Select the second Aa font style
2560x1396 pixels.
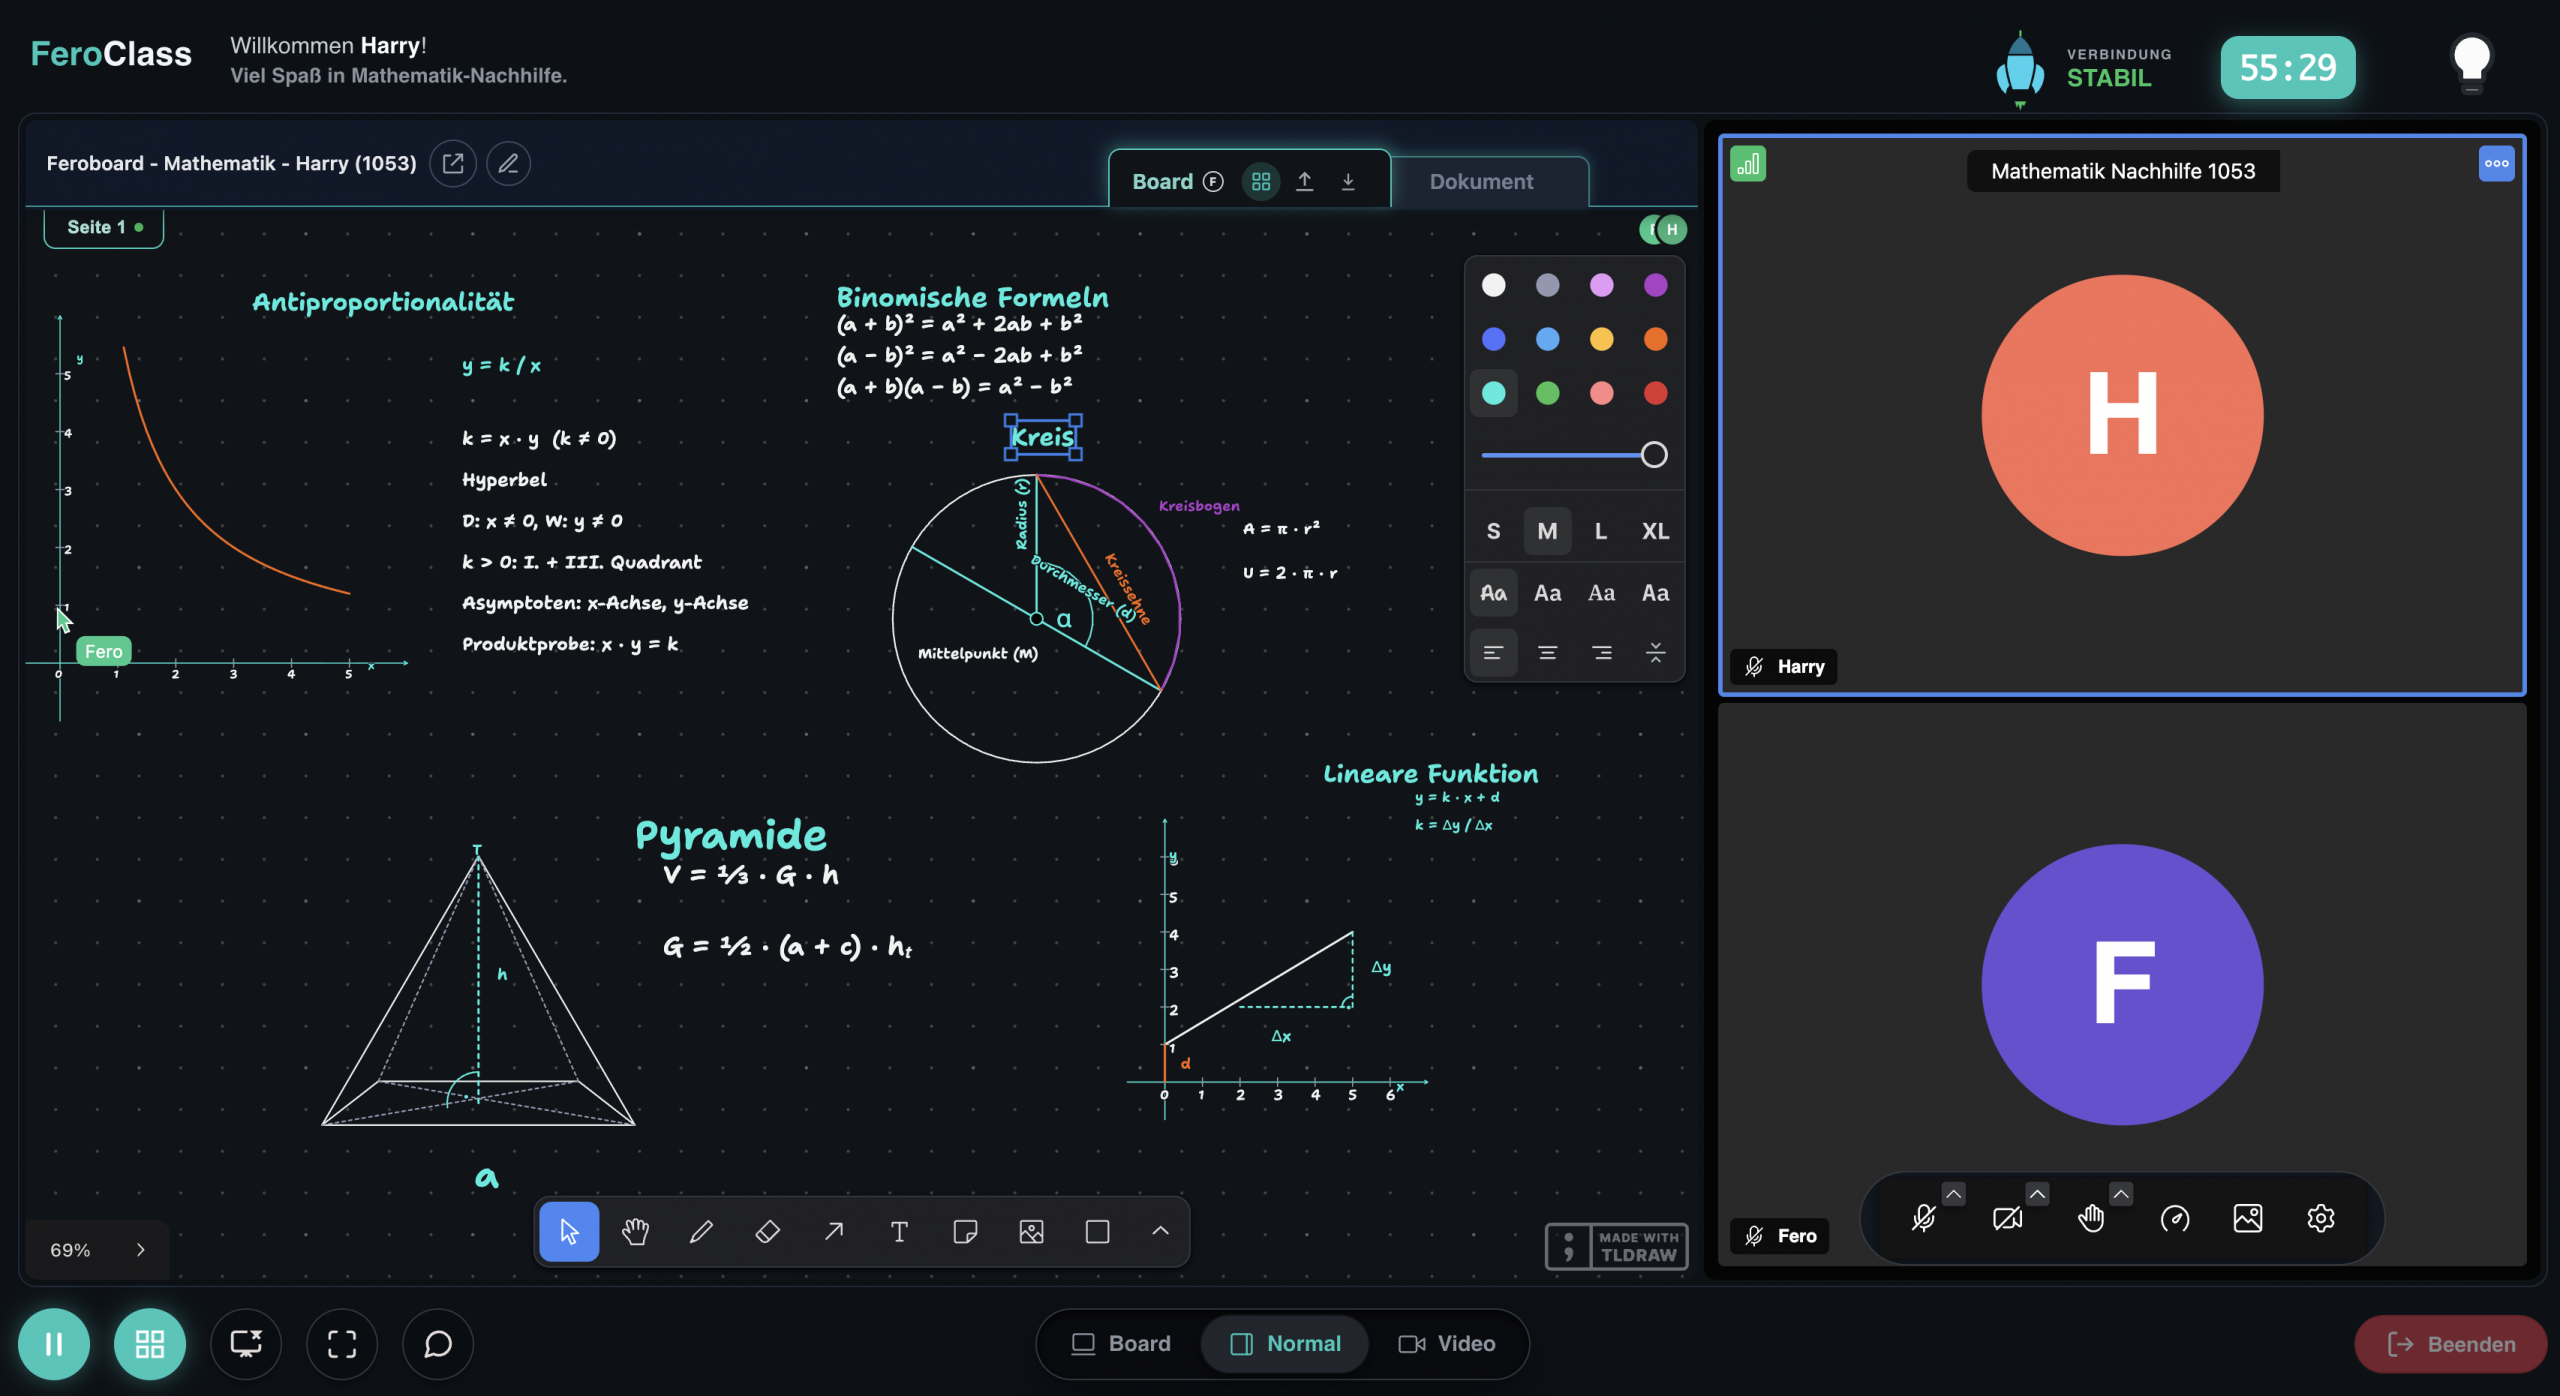pos(1547,593)
